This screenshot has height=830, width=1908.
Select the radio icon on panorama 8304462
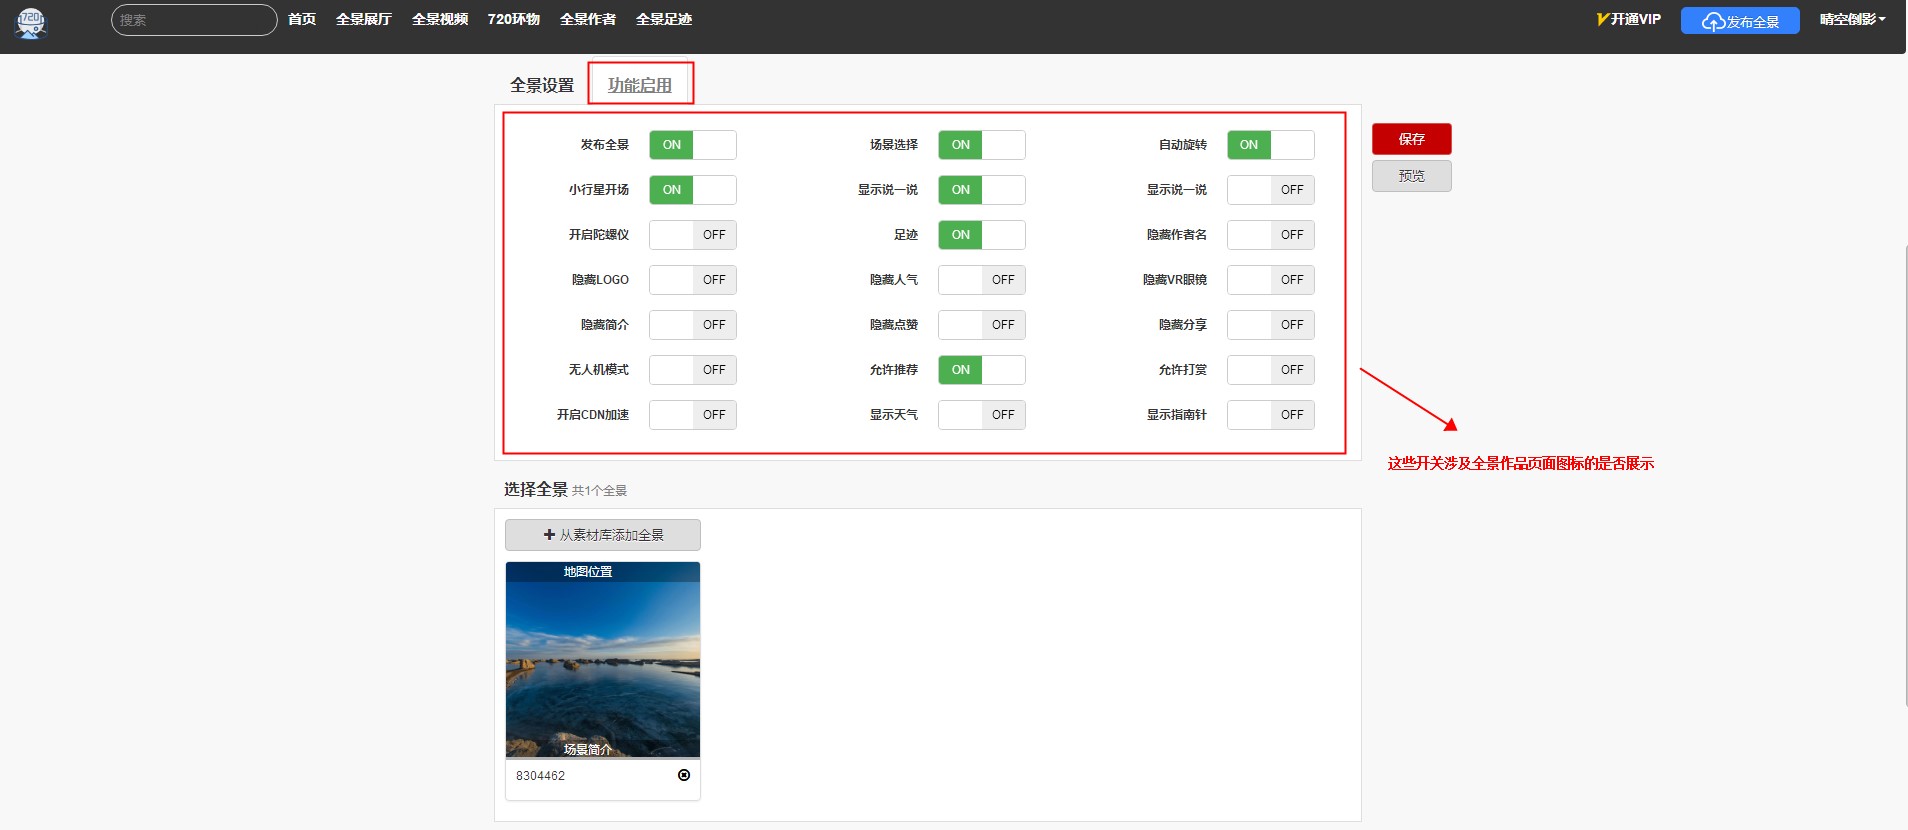[684, 775]
